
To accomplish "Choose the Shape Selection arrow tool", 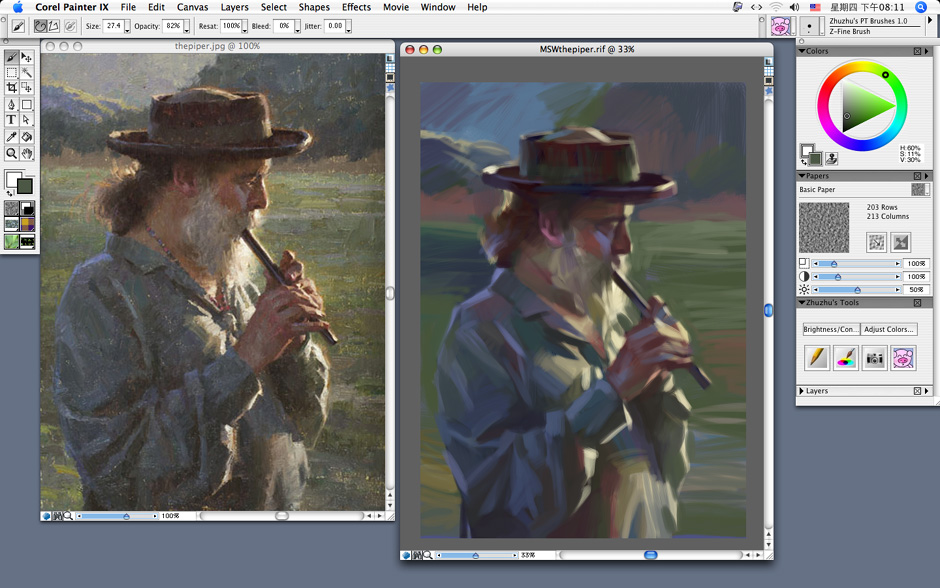I will pyautogui.click(x=26, y=120).
